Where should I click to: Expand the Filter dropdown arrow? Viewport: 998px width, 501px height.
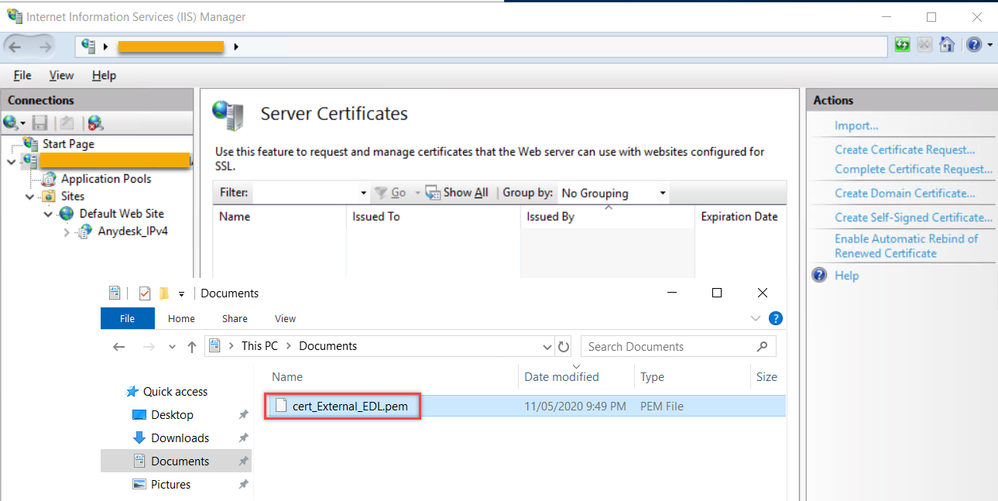pyautogui.click(x=363, y=193)
